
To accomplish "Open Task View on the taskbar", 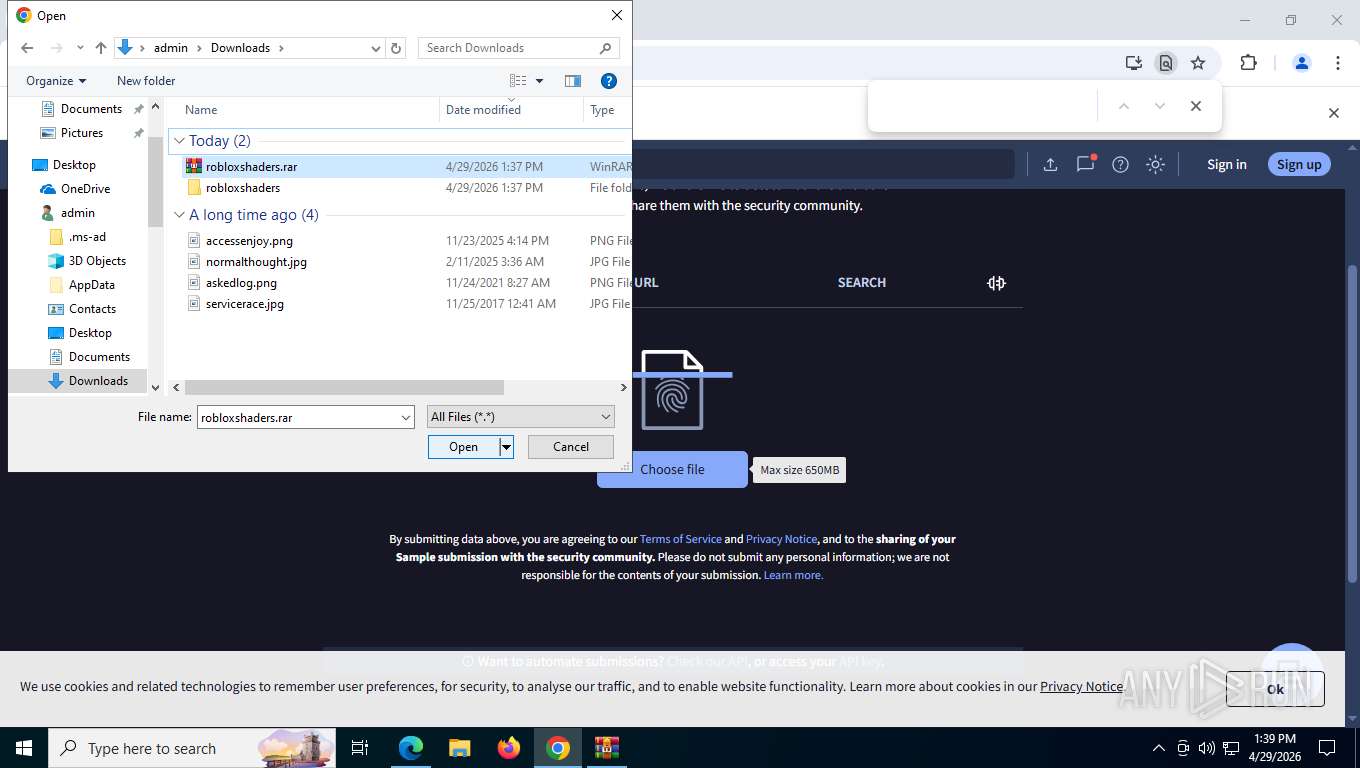I will (x=360, y=748).
